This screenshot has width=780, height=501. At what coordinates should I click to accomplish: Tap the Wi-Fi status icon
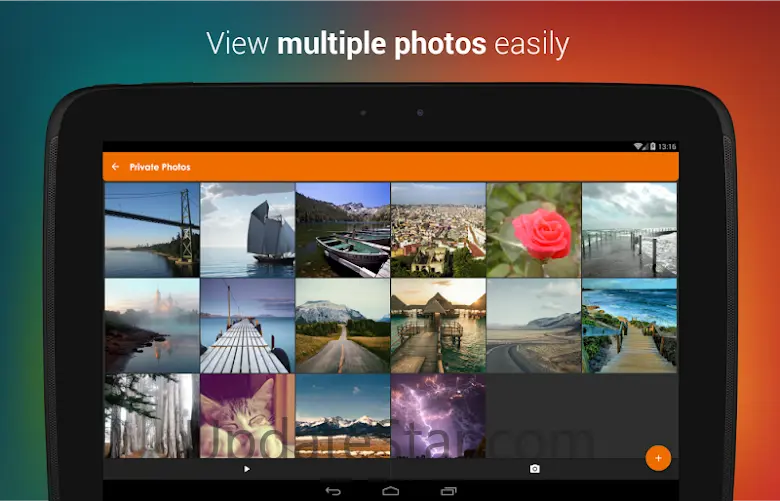pyautogui.click(x=639, y=146)
